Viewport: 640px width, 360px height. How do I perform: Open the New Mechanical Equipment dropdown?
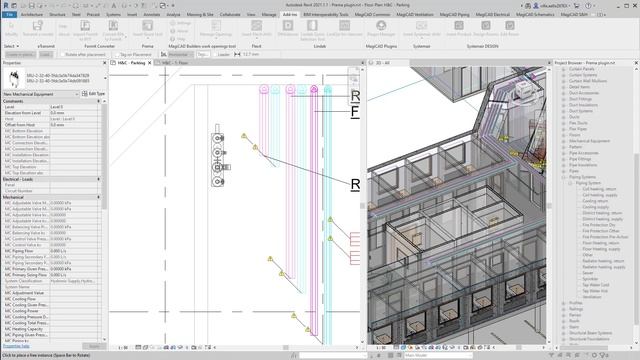click(x=41, y=94)
